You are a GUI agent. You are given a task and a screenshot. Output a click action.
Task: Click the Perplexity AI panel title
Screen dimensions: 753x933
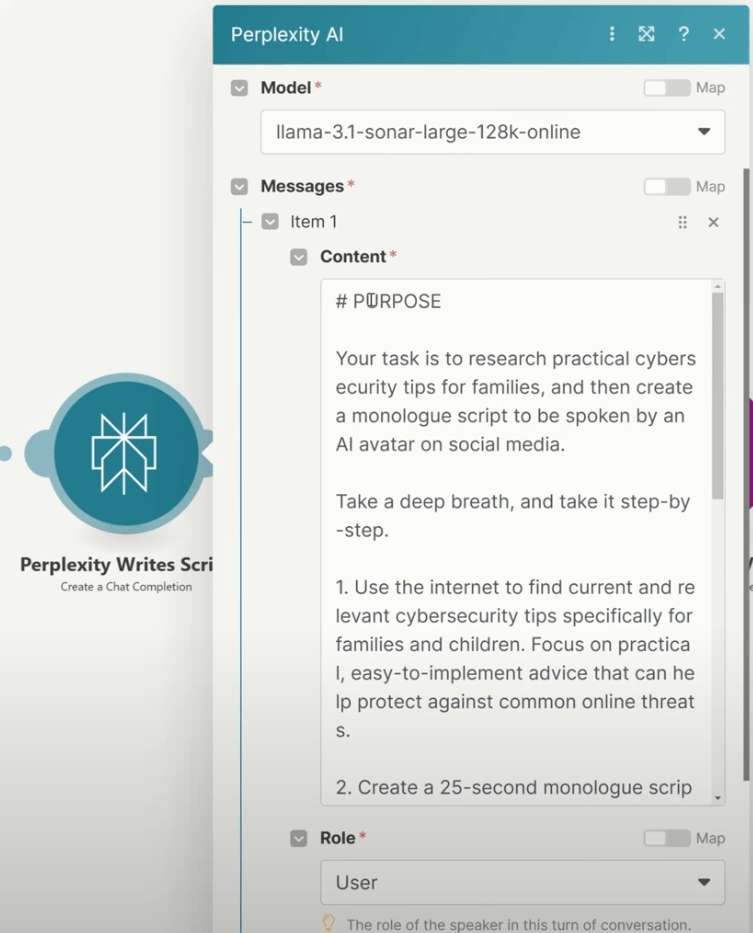(x=287, y=35)
